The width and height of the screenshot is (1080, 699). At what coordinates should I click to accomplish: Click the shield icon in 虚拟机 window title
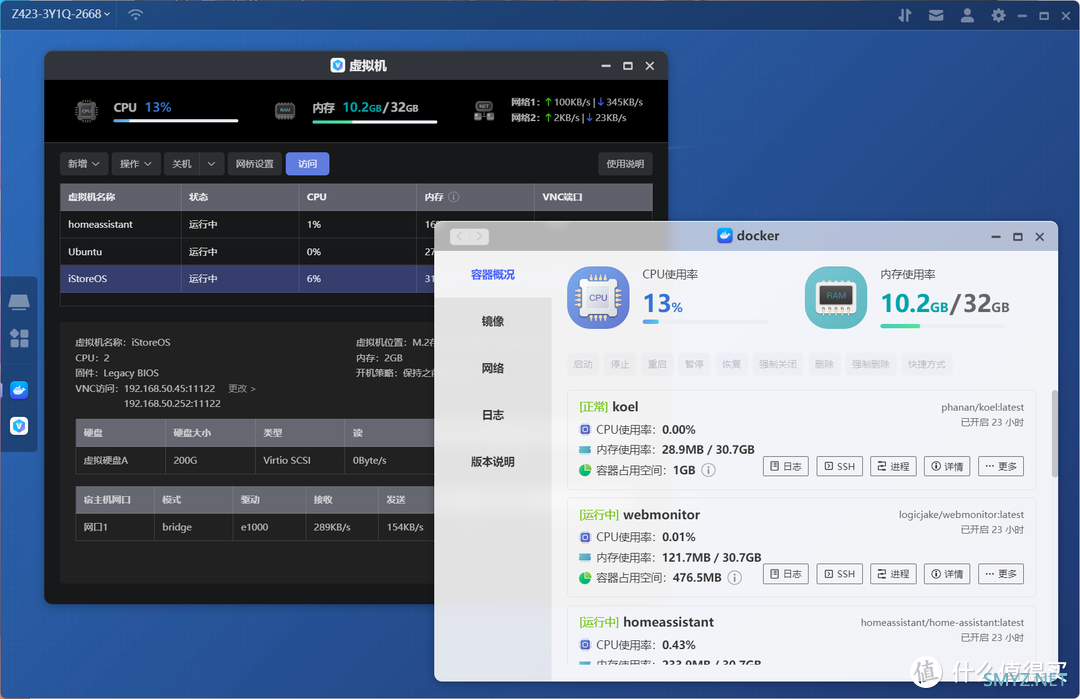(x=338, y=65)
